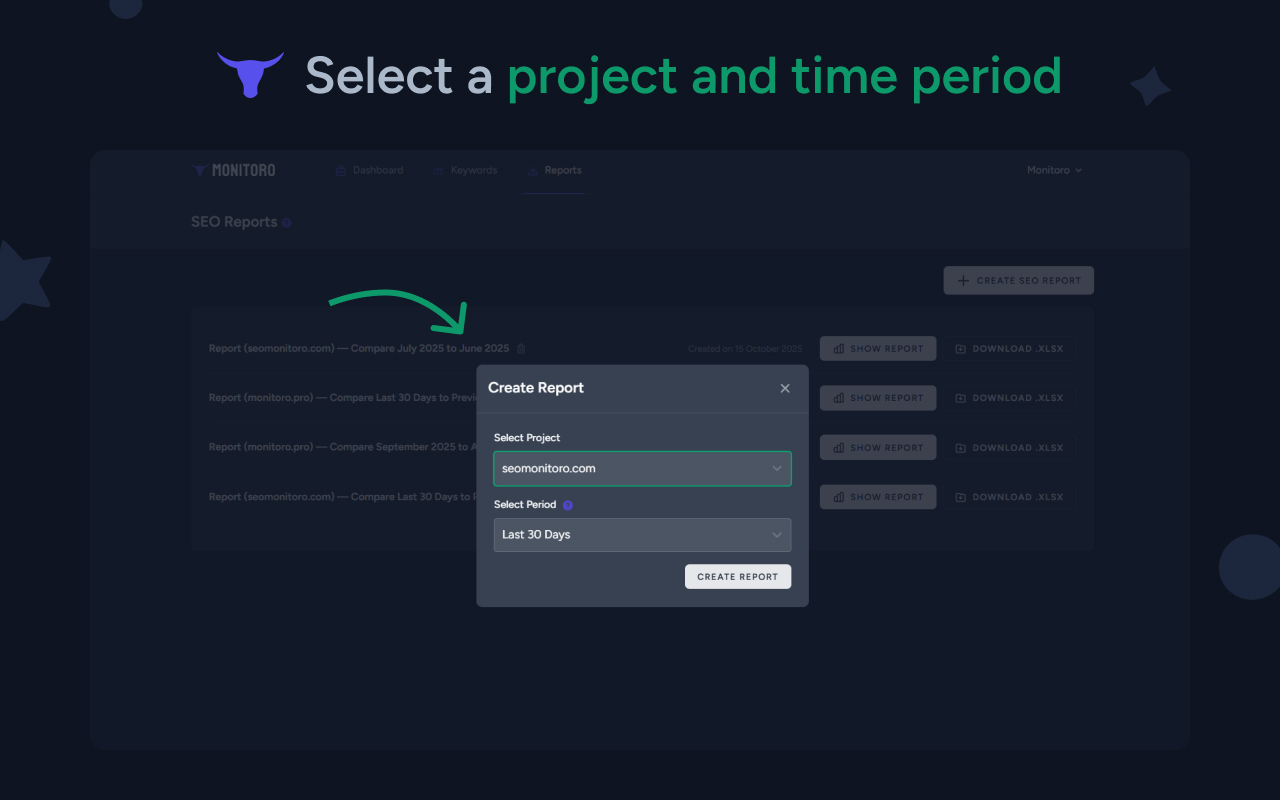The image size is (1280, 800).
Task: Close the Create Report dialog with X
Action: (x=785, y=388)
